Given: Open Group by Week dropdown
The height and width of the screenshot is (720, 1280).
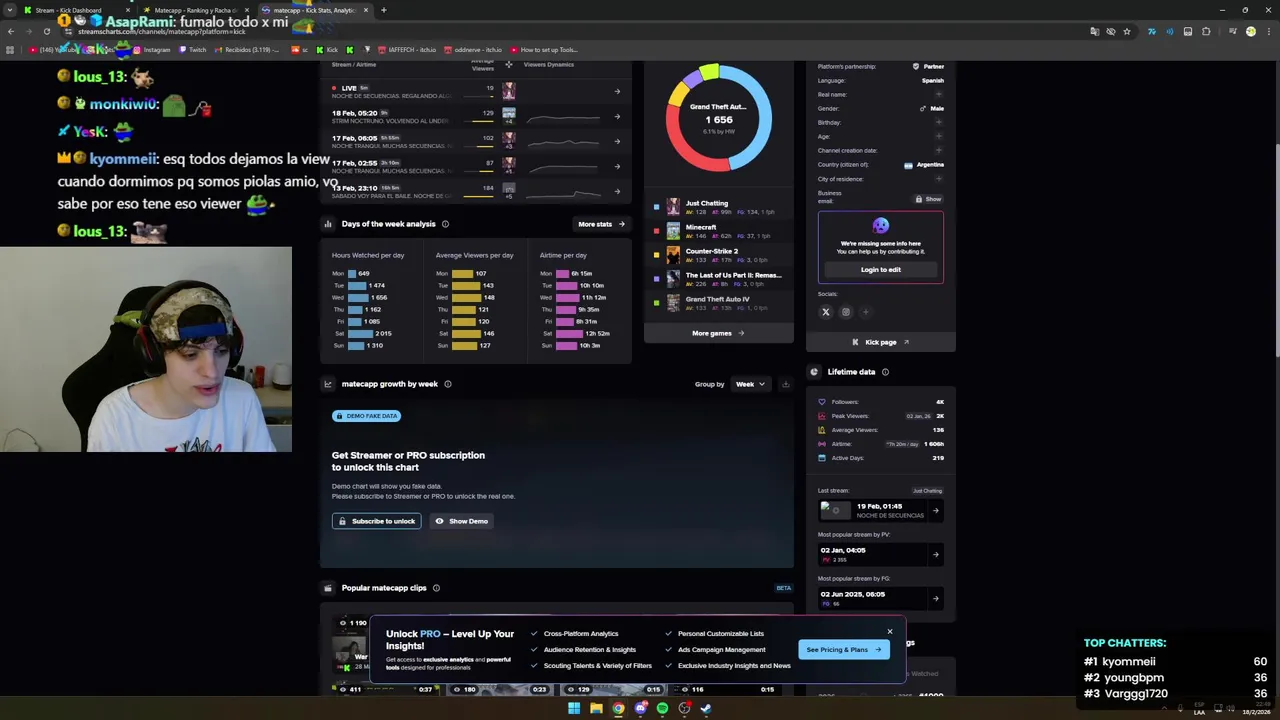Looking at the screenshot, I should (x=750, y=384).
